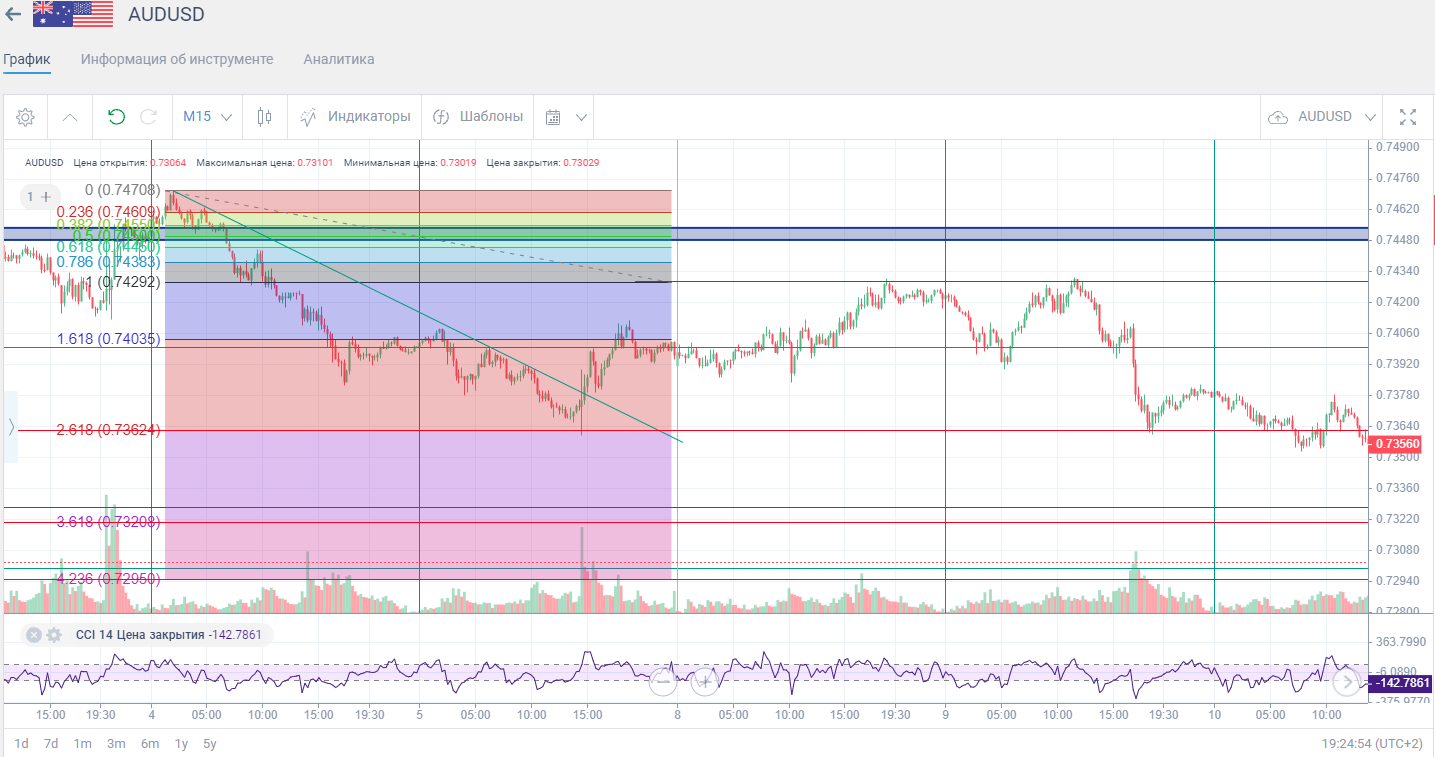Viewport: 1435px width, 757px height.
Task: Switch to the График tab
Action: pos(27,60)
